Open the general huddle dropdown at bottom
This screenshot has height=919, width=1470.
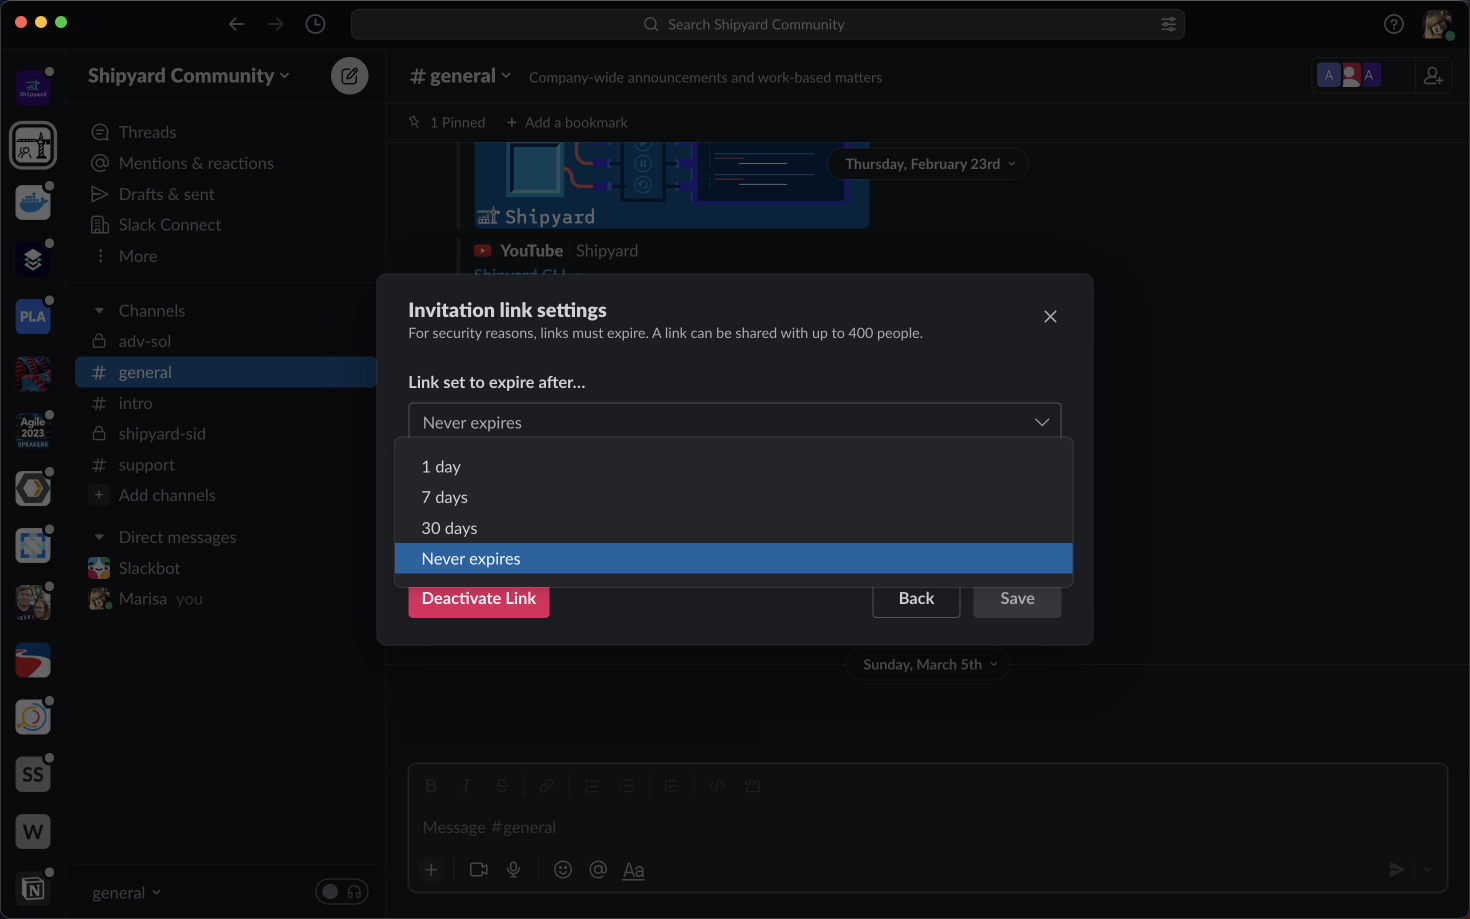[126, 893]
